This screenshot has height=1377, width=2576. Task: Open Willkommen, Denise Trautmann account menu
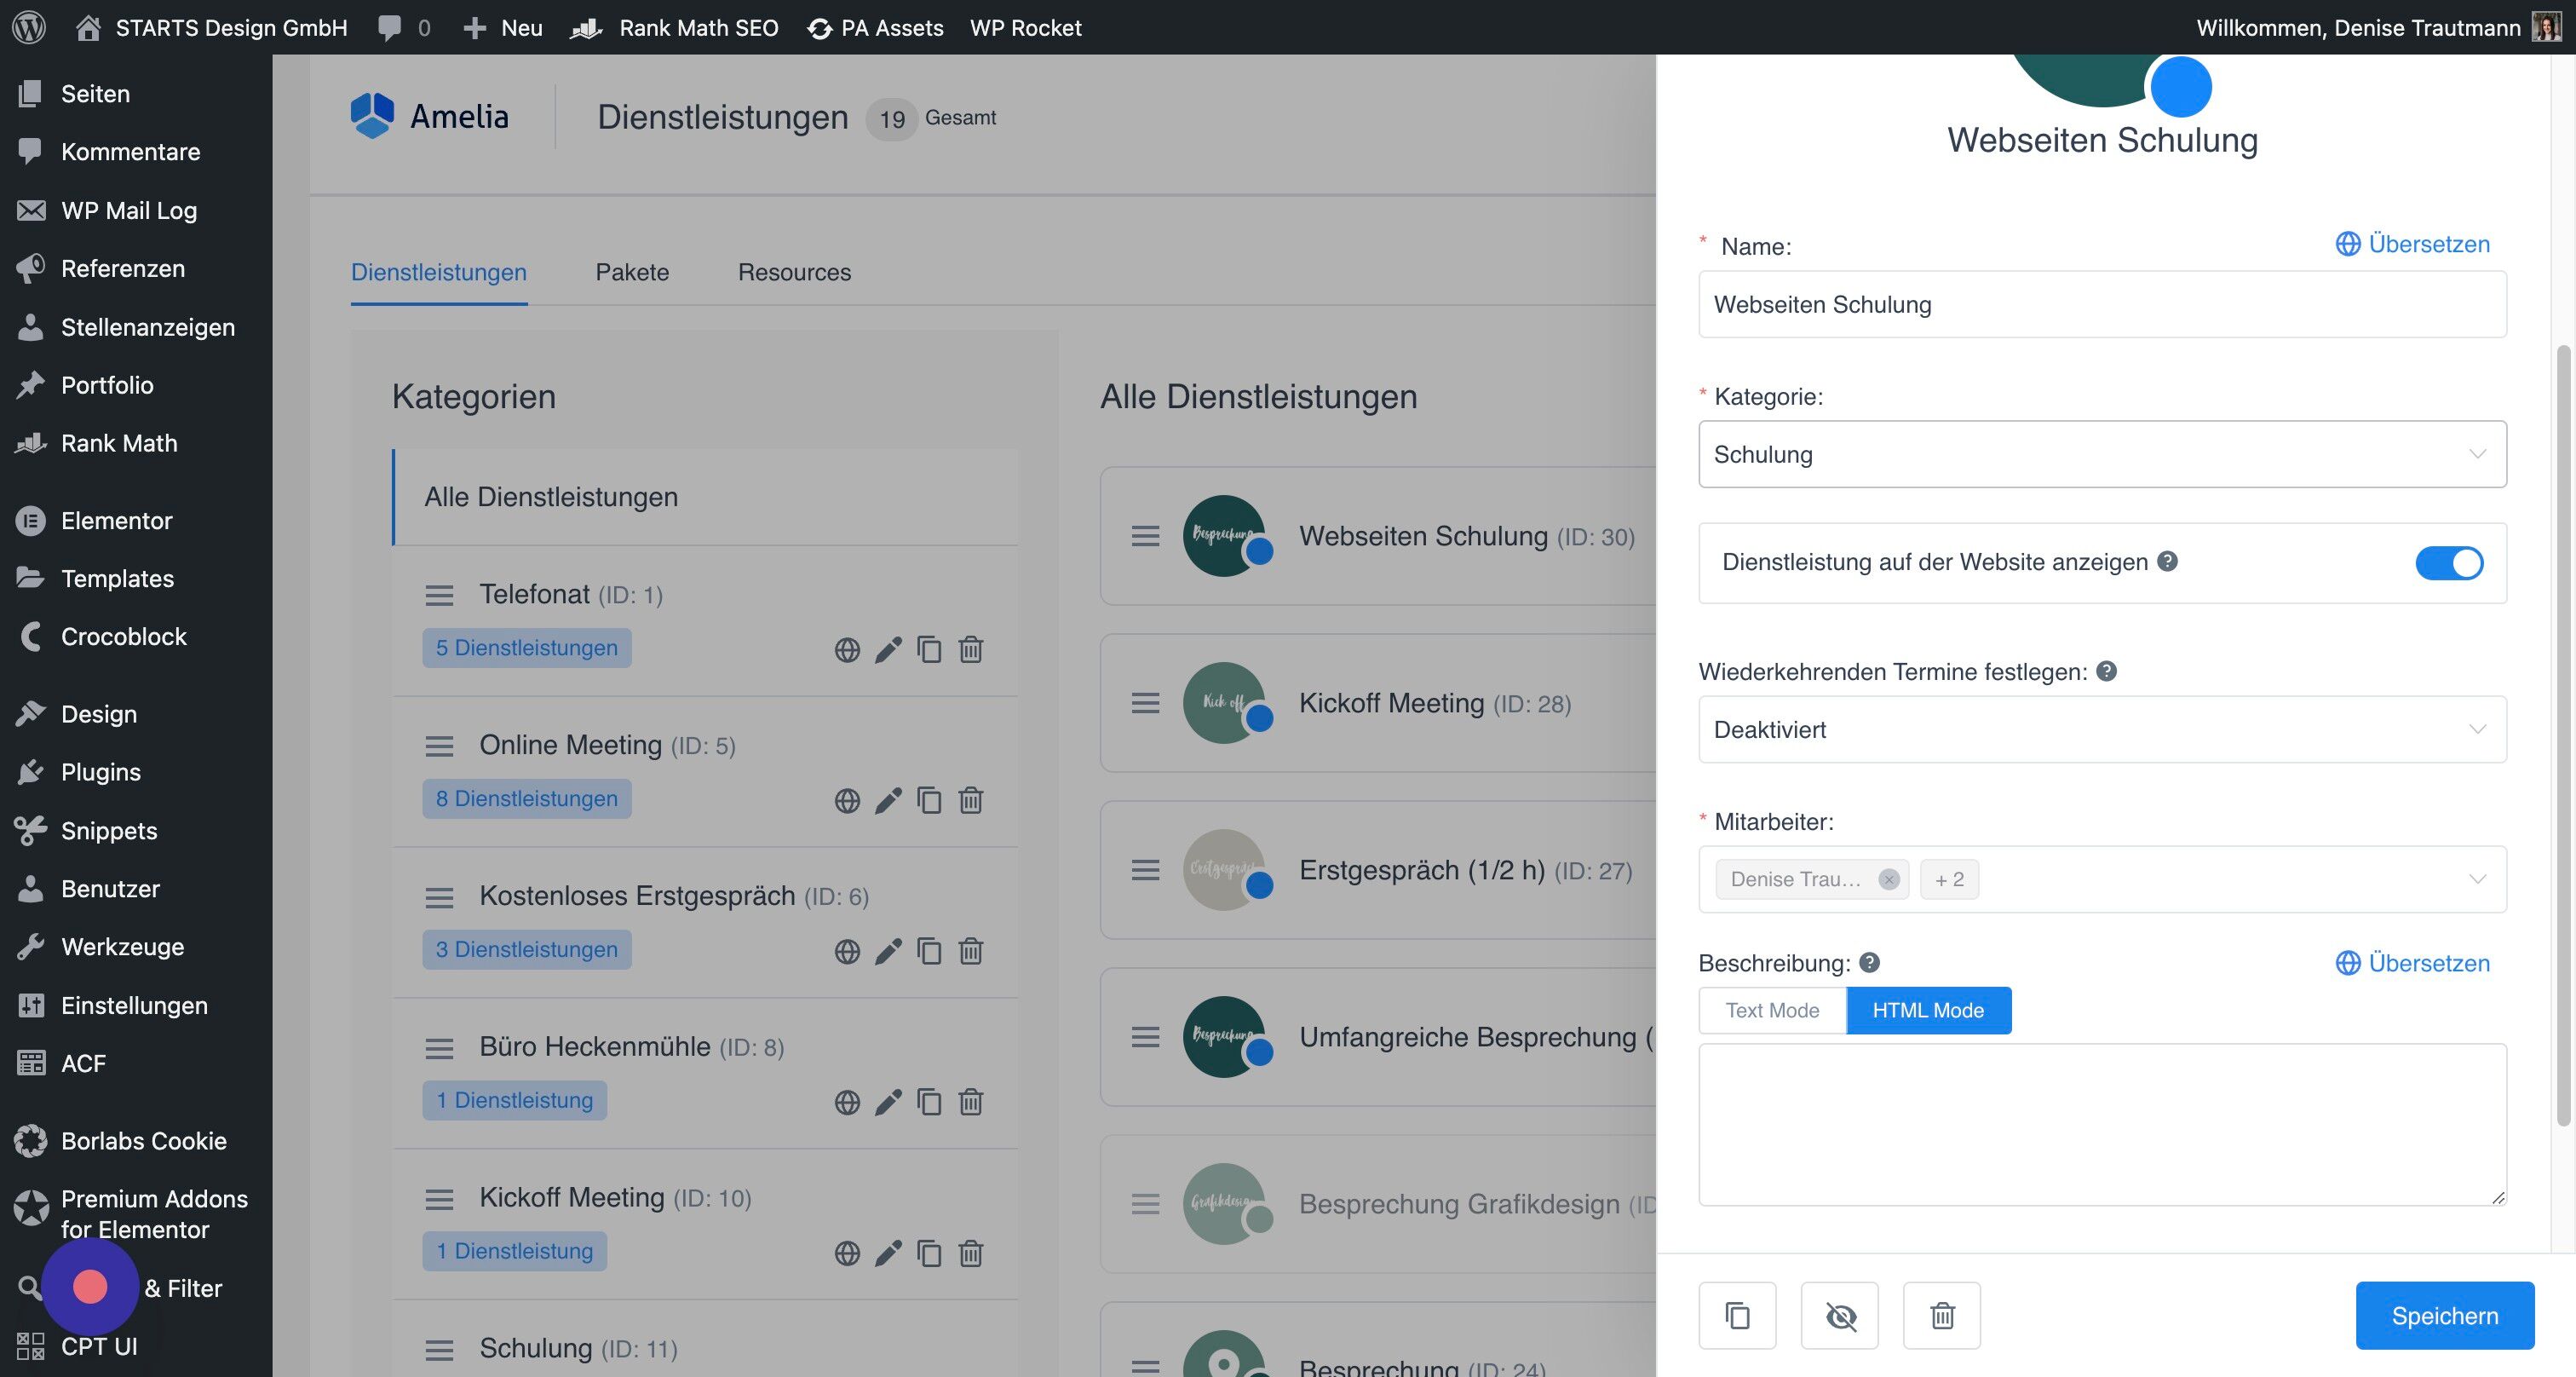(x=2378, y=27)
